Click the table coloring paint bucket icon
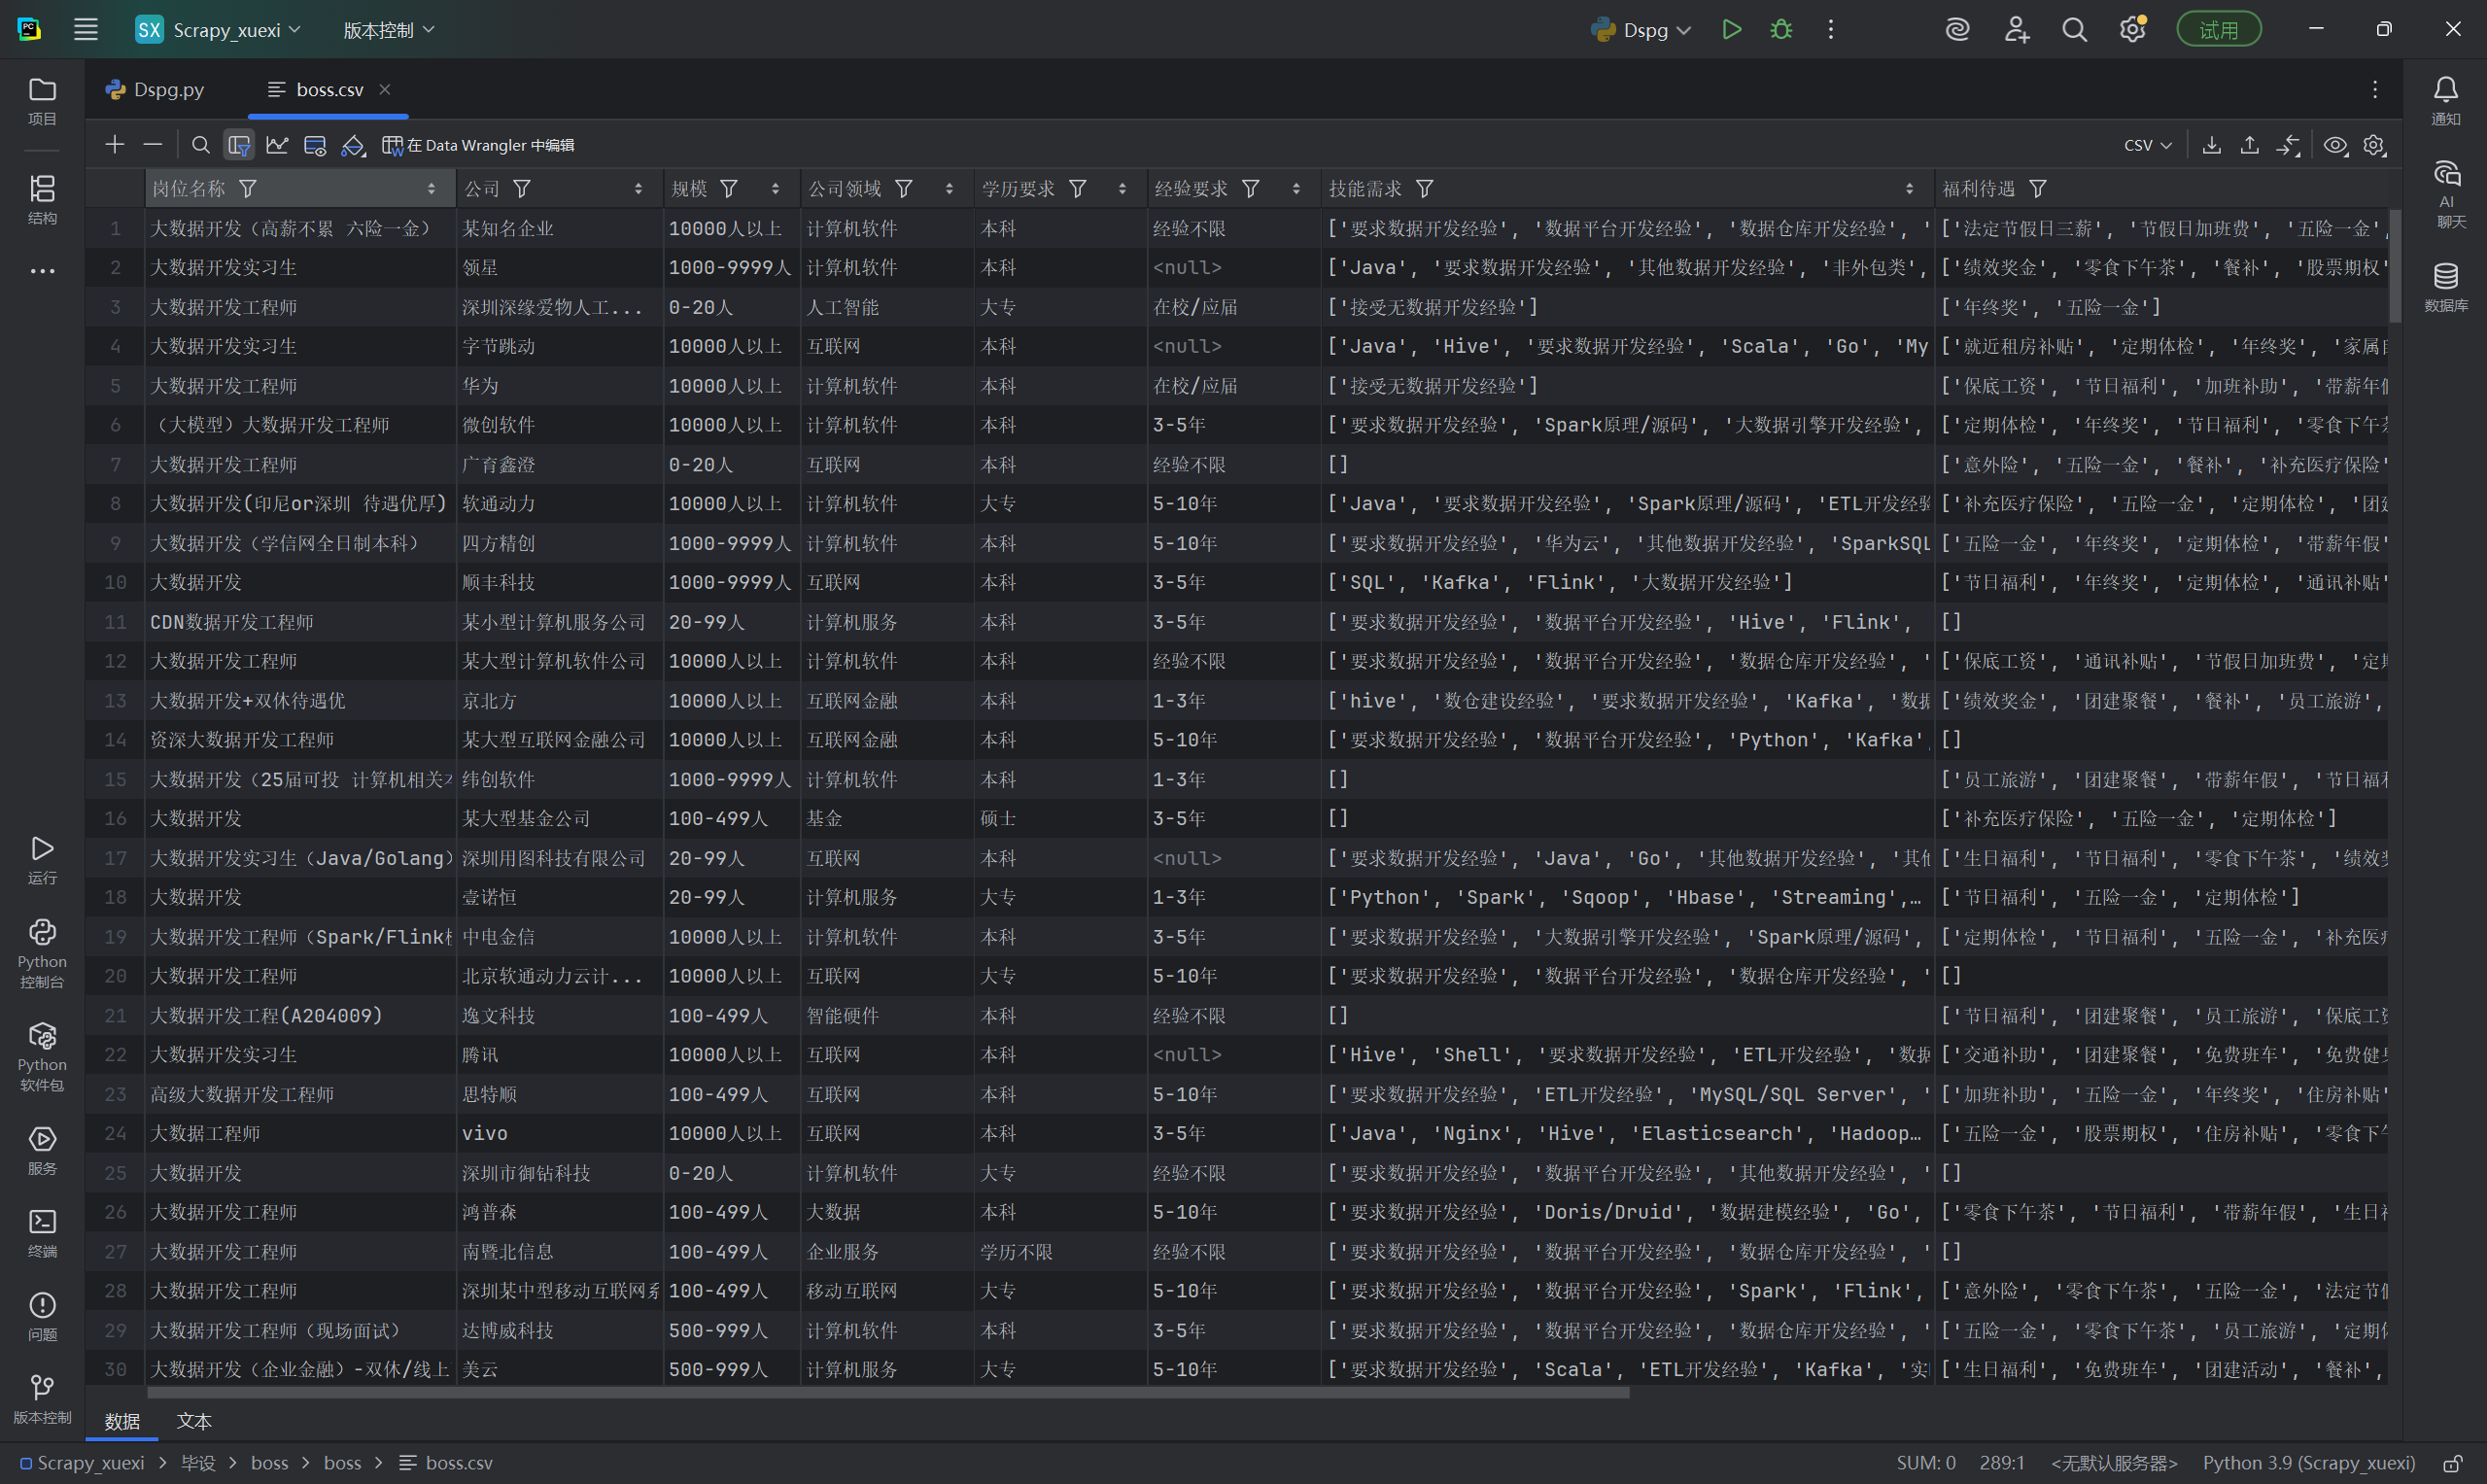 (353, 145)
